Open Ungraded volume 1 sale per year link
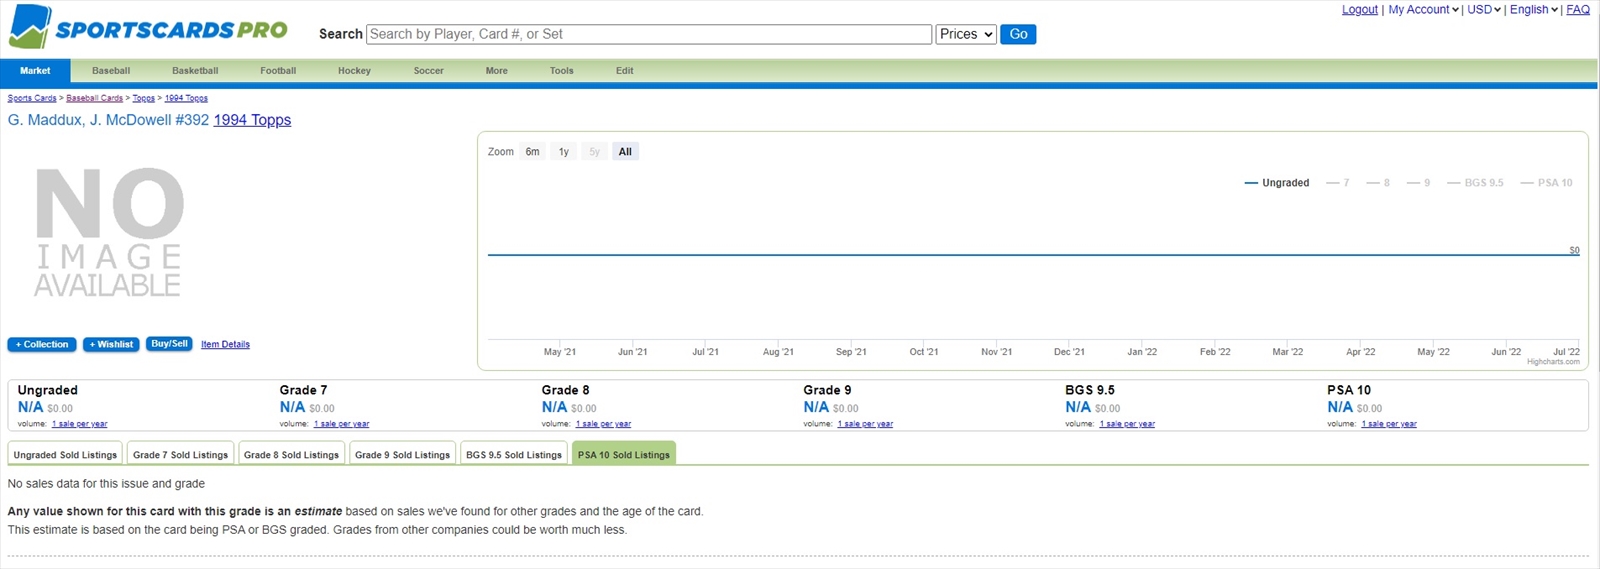1600x569 pixels. click(80, 424)
